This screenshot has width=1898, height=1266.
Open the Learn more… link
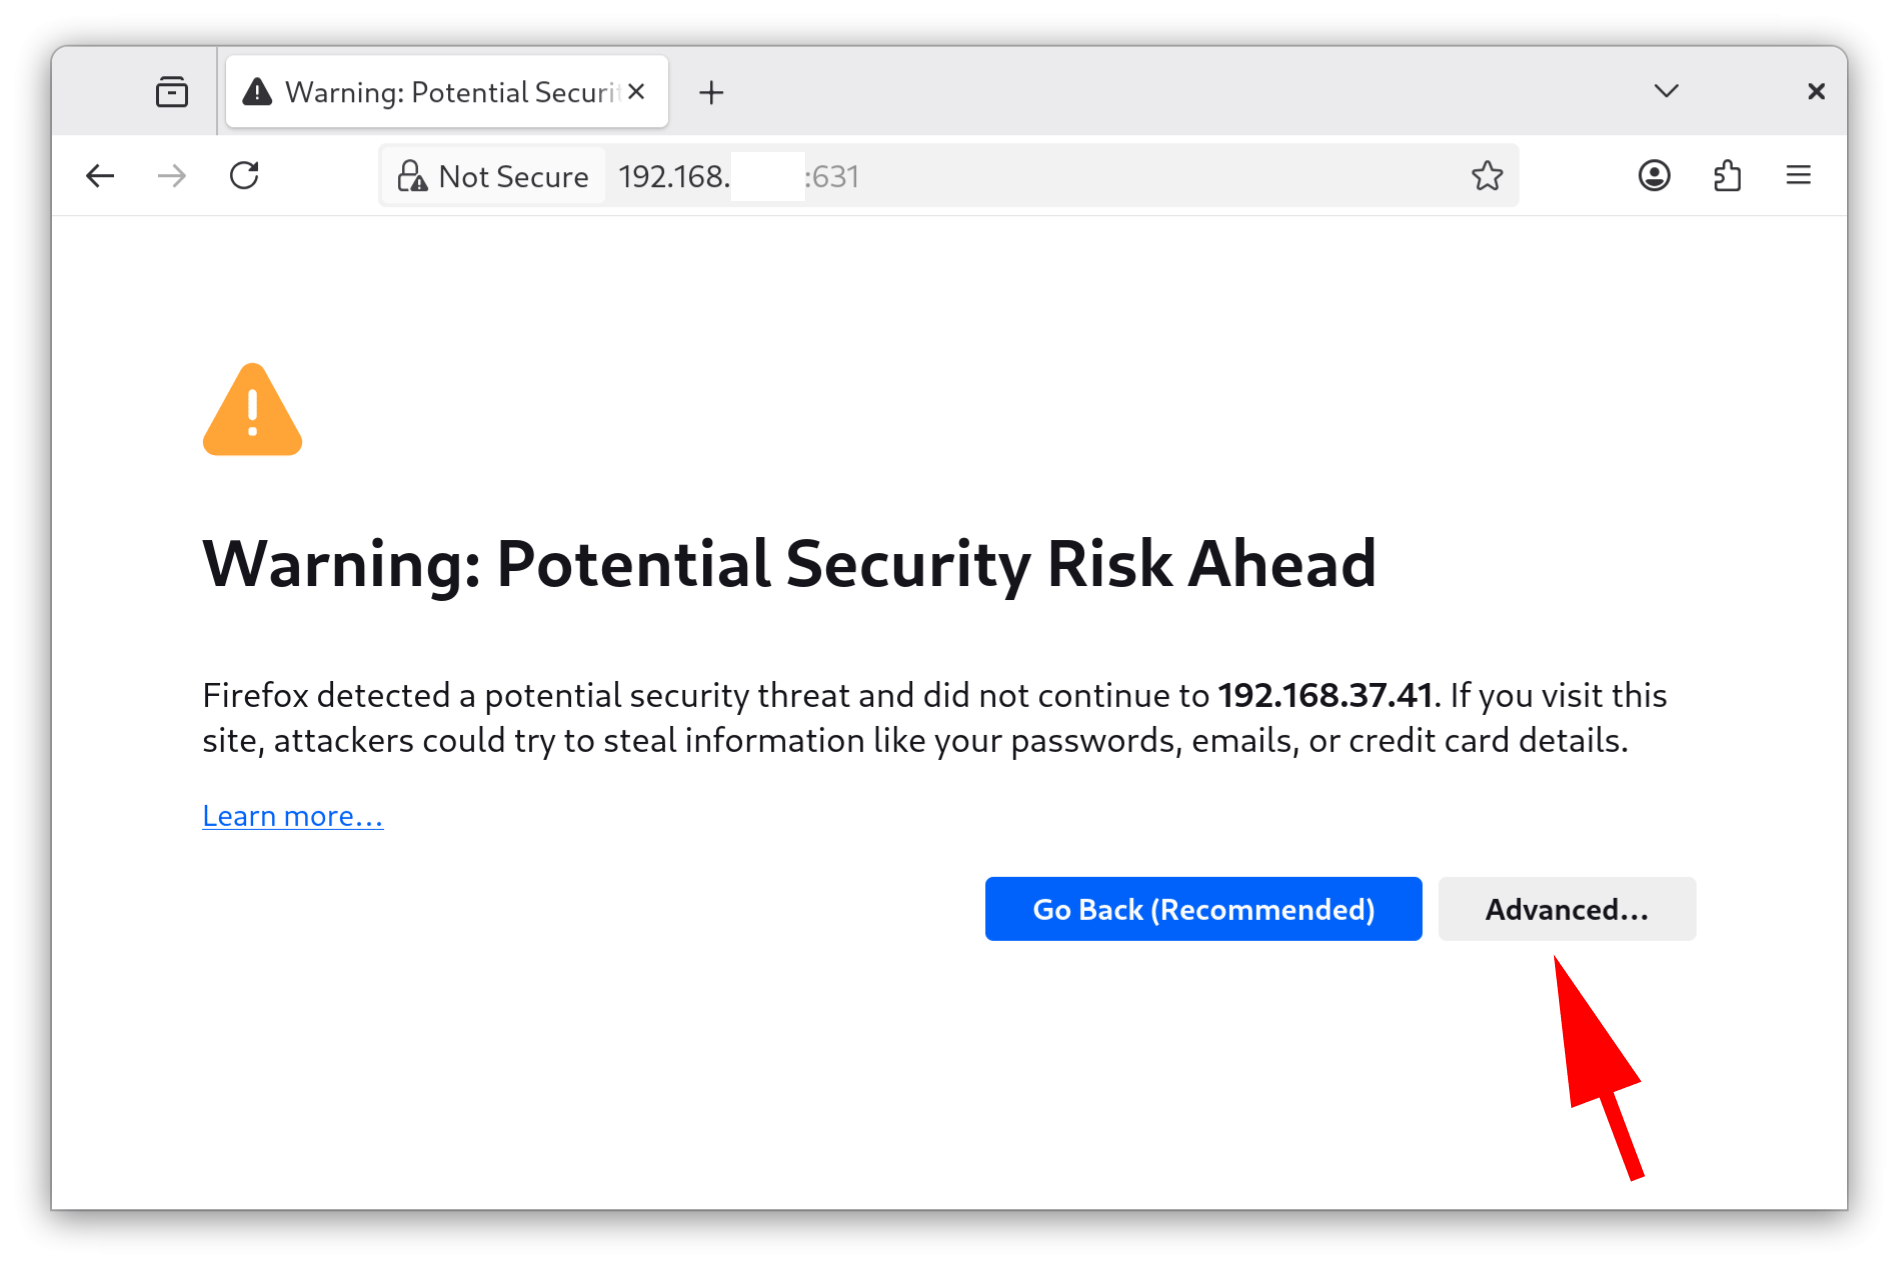click(x=292, y=816)
